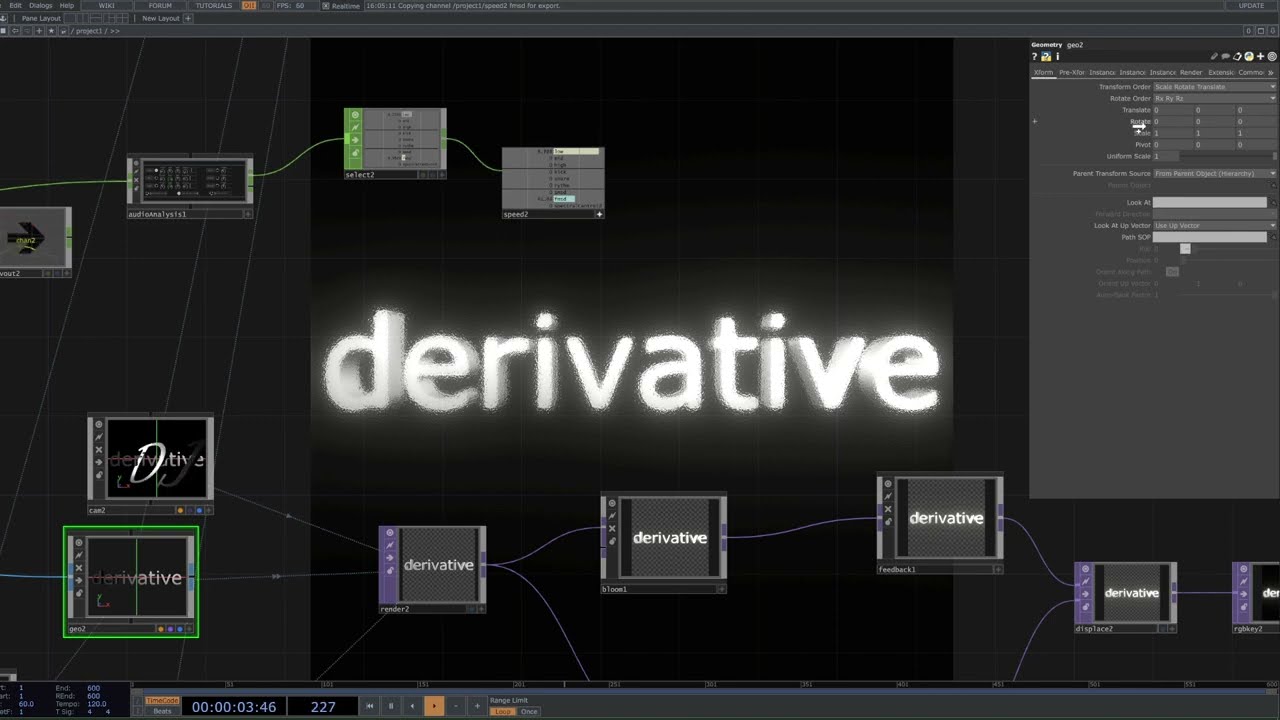Toggle the Realtime checkbox

[x=326, y=5]
